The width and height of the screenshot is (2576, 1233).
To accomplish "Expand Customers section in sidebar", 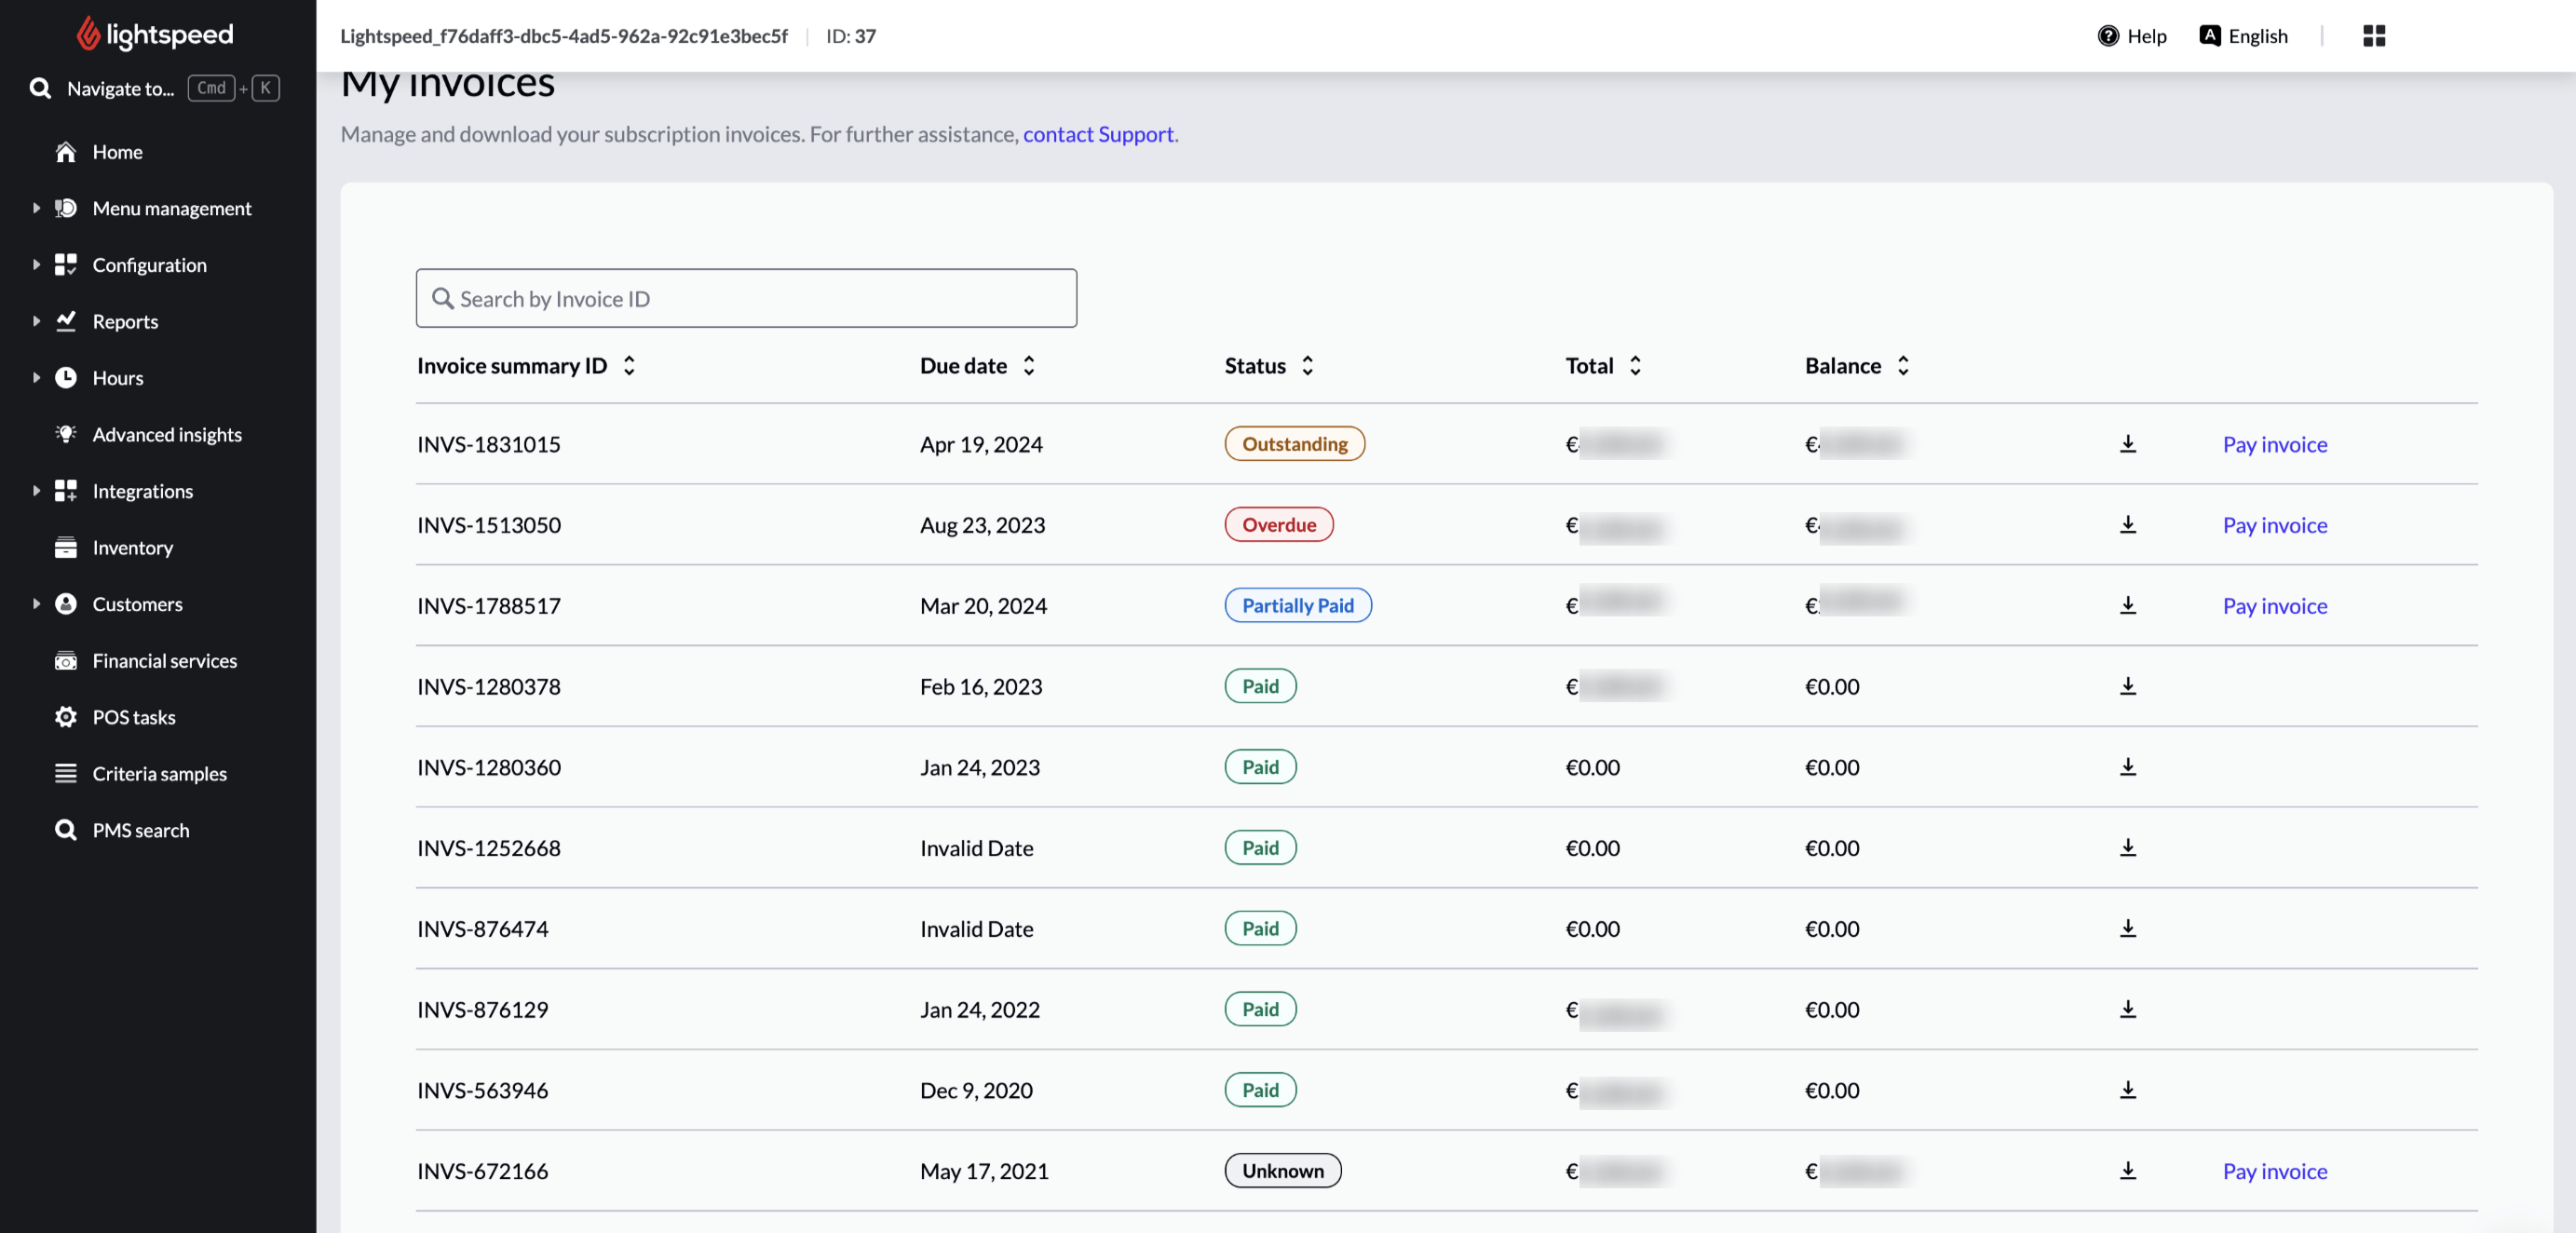I will [36, 604].
